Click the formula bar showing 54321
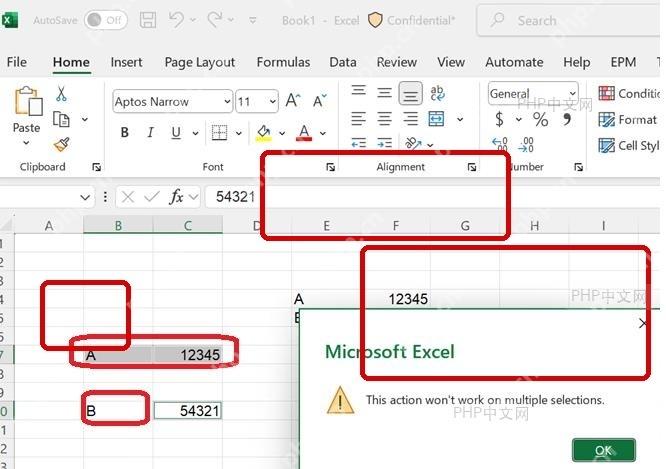Viewport: 666px width, 469px height. [x=432, y=197]
